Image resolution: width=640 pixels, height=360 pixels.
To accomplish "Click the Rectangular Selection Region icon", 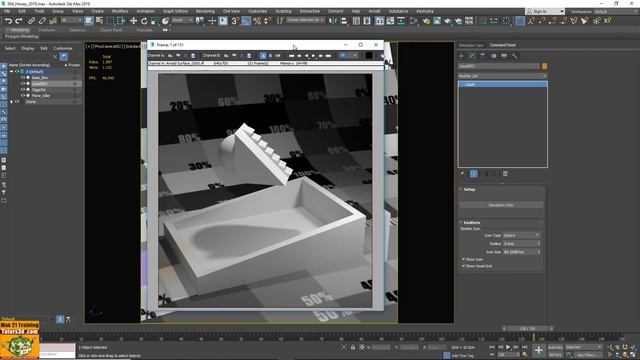I will click(110, 20).
